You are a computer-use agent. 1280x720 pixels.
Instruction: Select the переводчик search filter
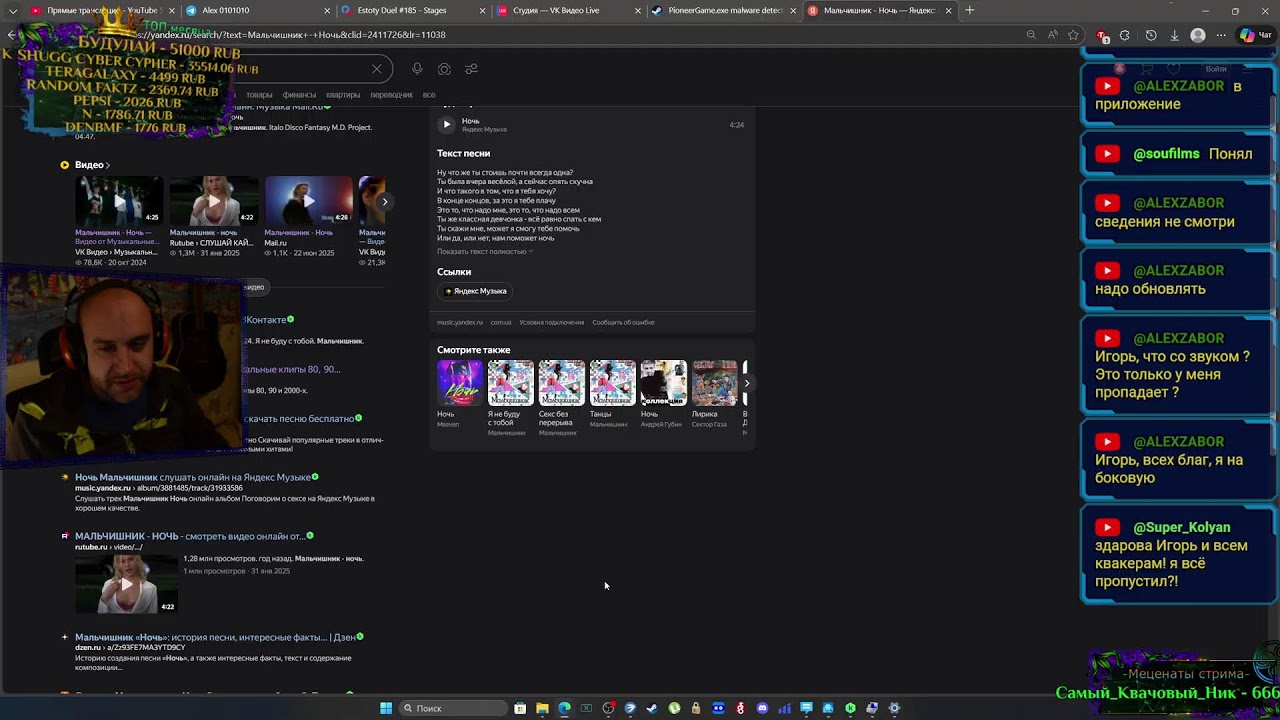pos(391,95)
